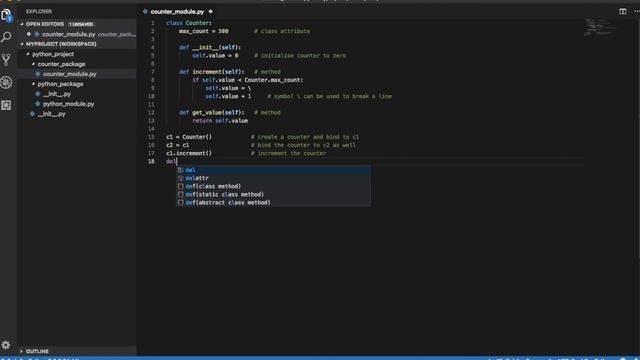The image size is (640, 360).
Task: Split the editor to the right
Action: pyautogui.click(x=622, y=11)
